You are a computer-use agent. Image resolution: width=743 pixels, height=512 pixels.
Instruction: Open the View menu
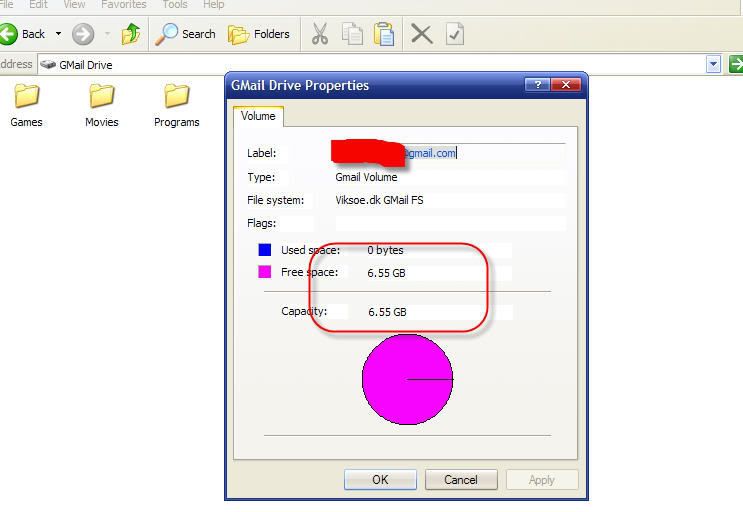point(74,4)
